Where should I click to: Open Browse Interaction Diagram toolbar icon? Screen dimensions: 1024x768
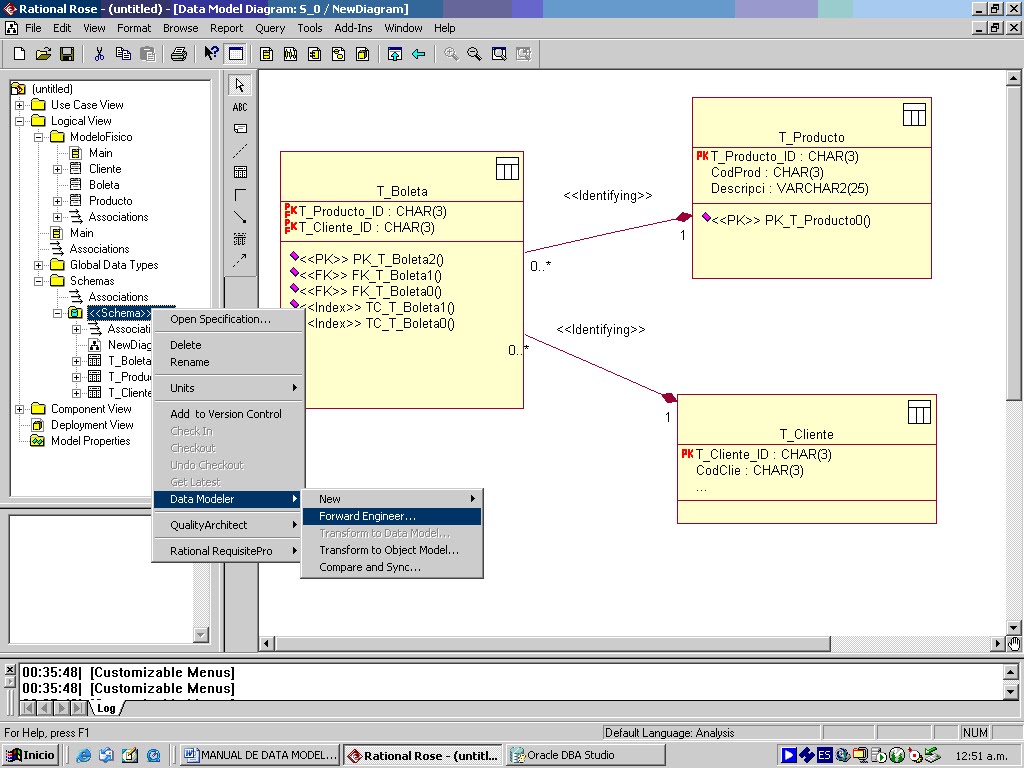point(290,54)
